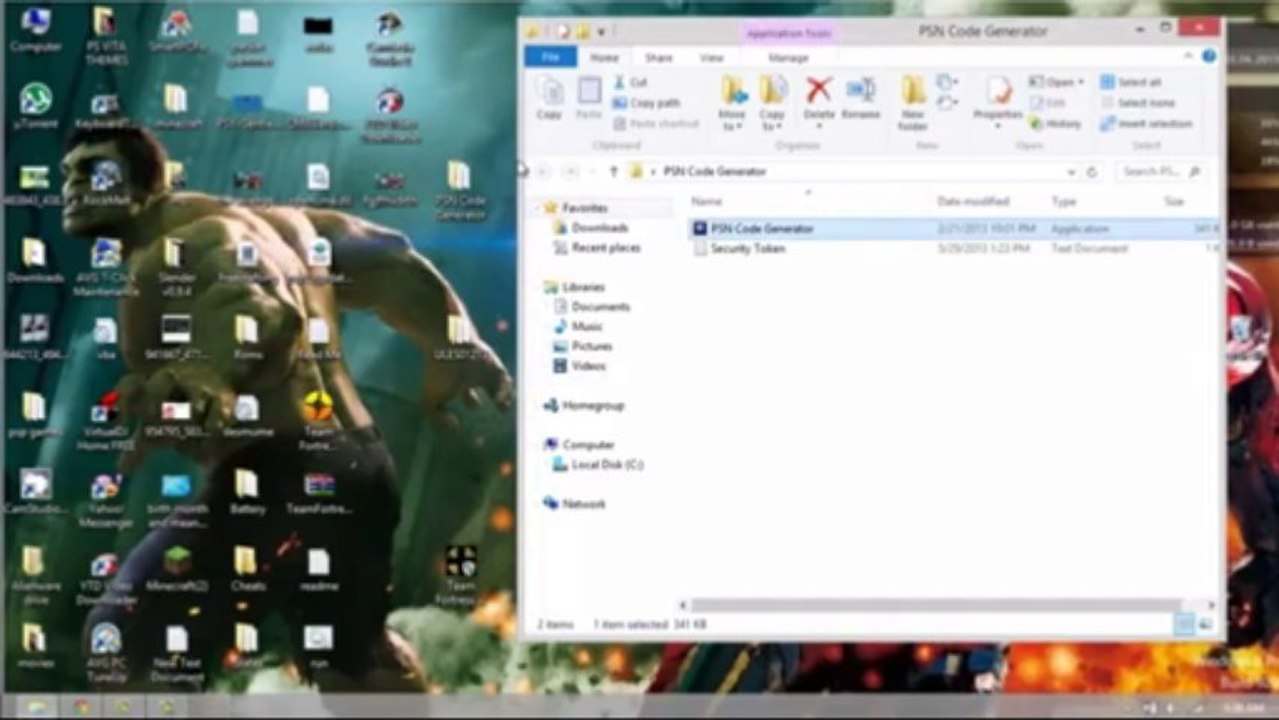Click Select all in the ribbon
This screenshot has height=720, width=1279.
pyautogui.click(x=1131, y=82)
